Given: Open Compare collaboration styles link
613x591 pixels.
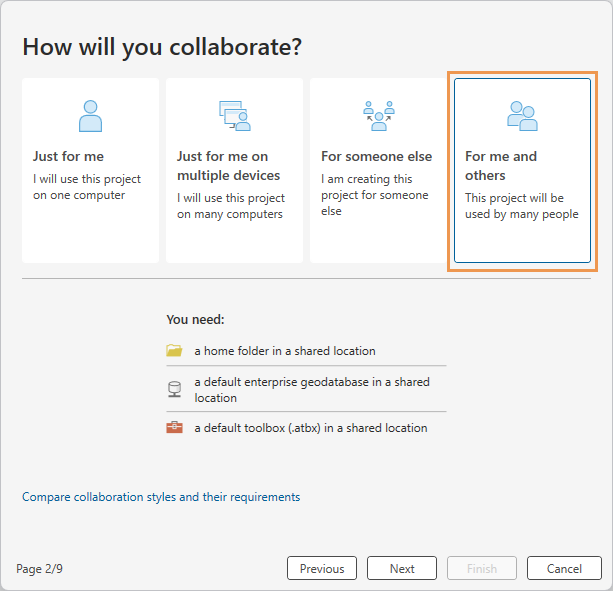Looking at the screenshot, I should click(x=161, y=497).
